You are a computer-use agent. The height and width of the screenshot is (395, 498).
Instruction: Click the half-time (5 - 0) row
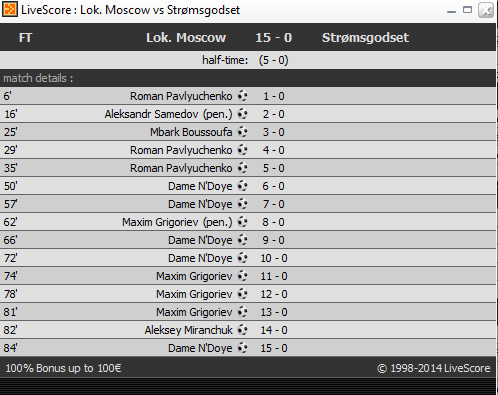tap(248, 60)
